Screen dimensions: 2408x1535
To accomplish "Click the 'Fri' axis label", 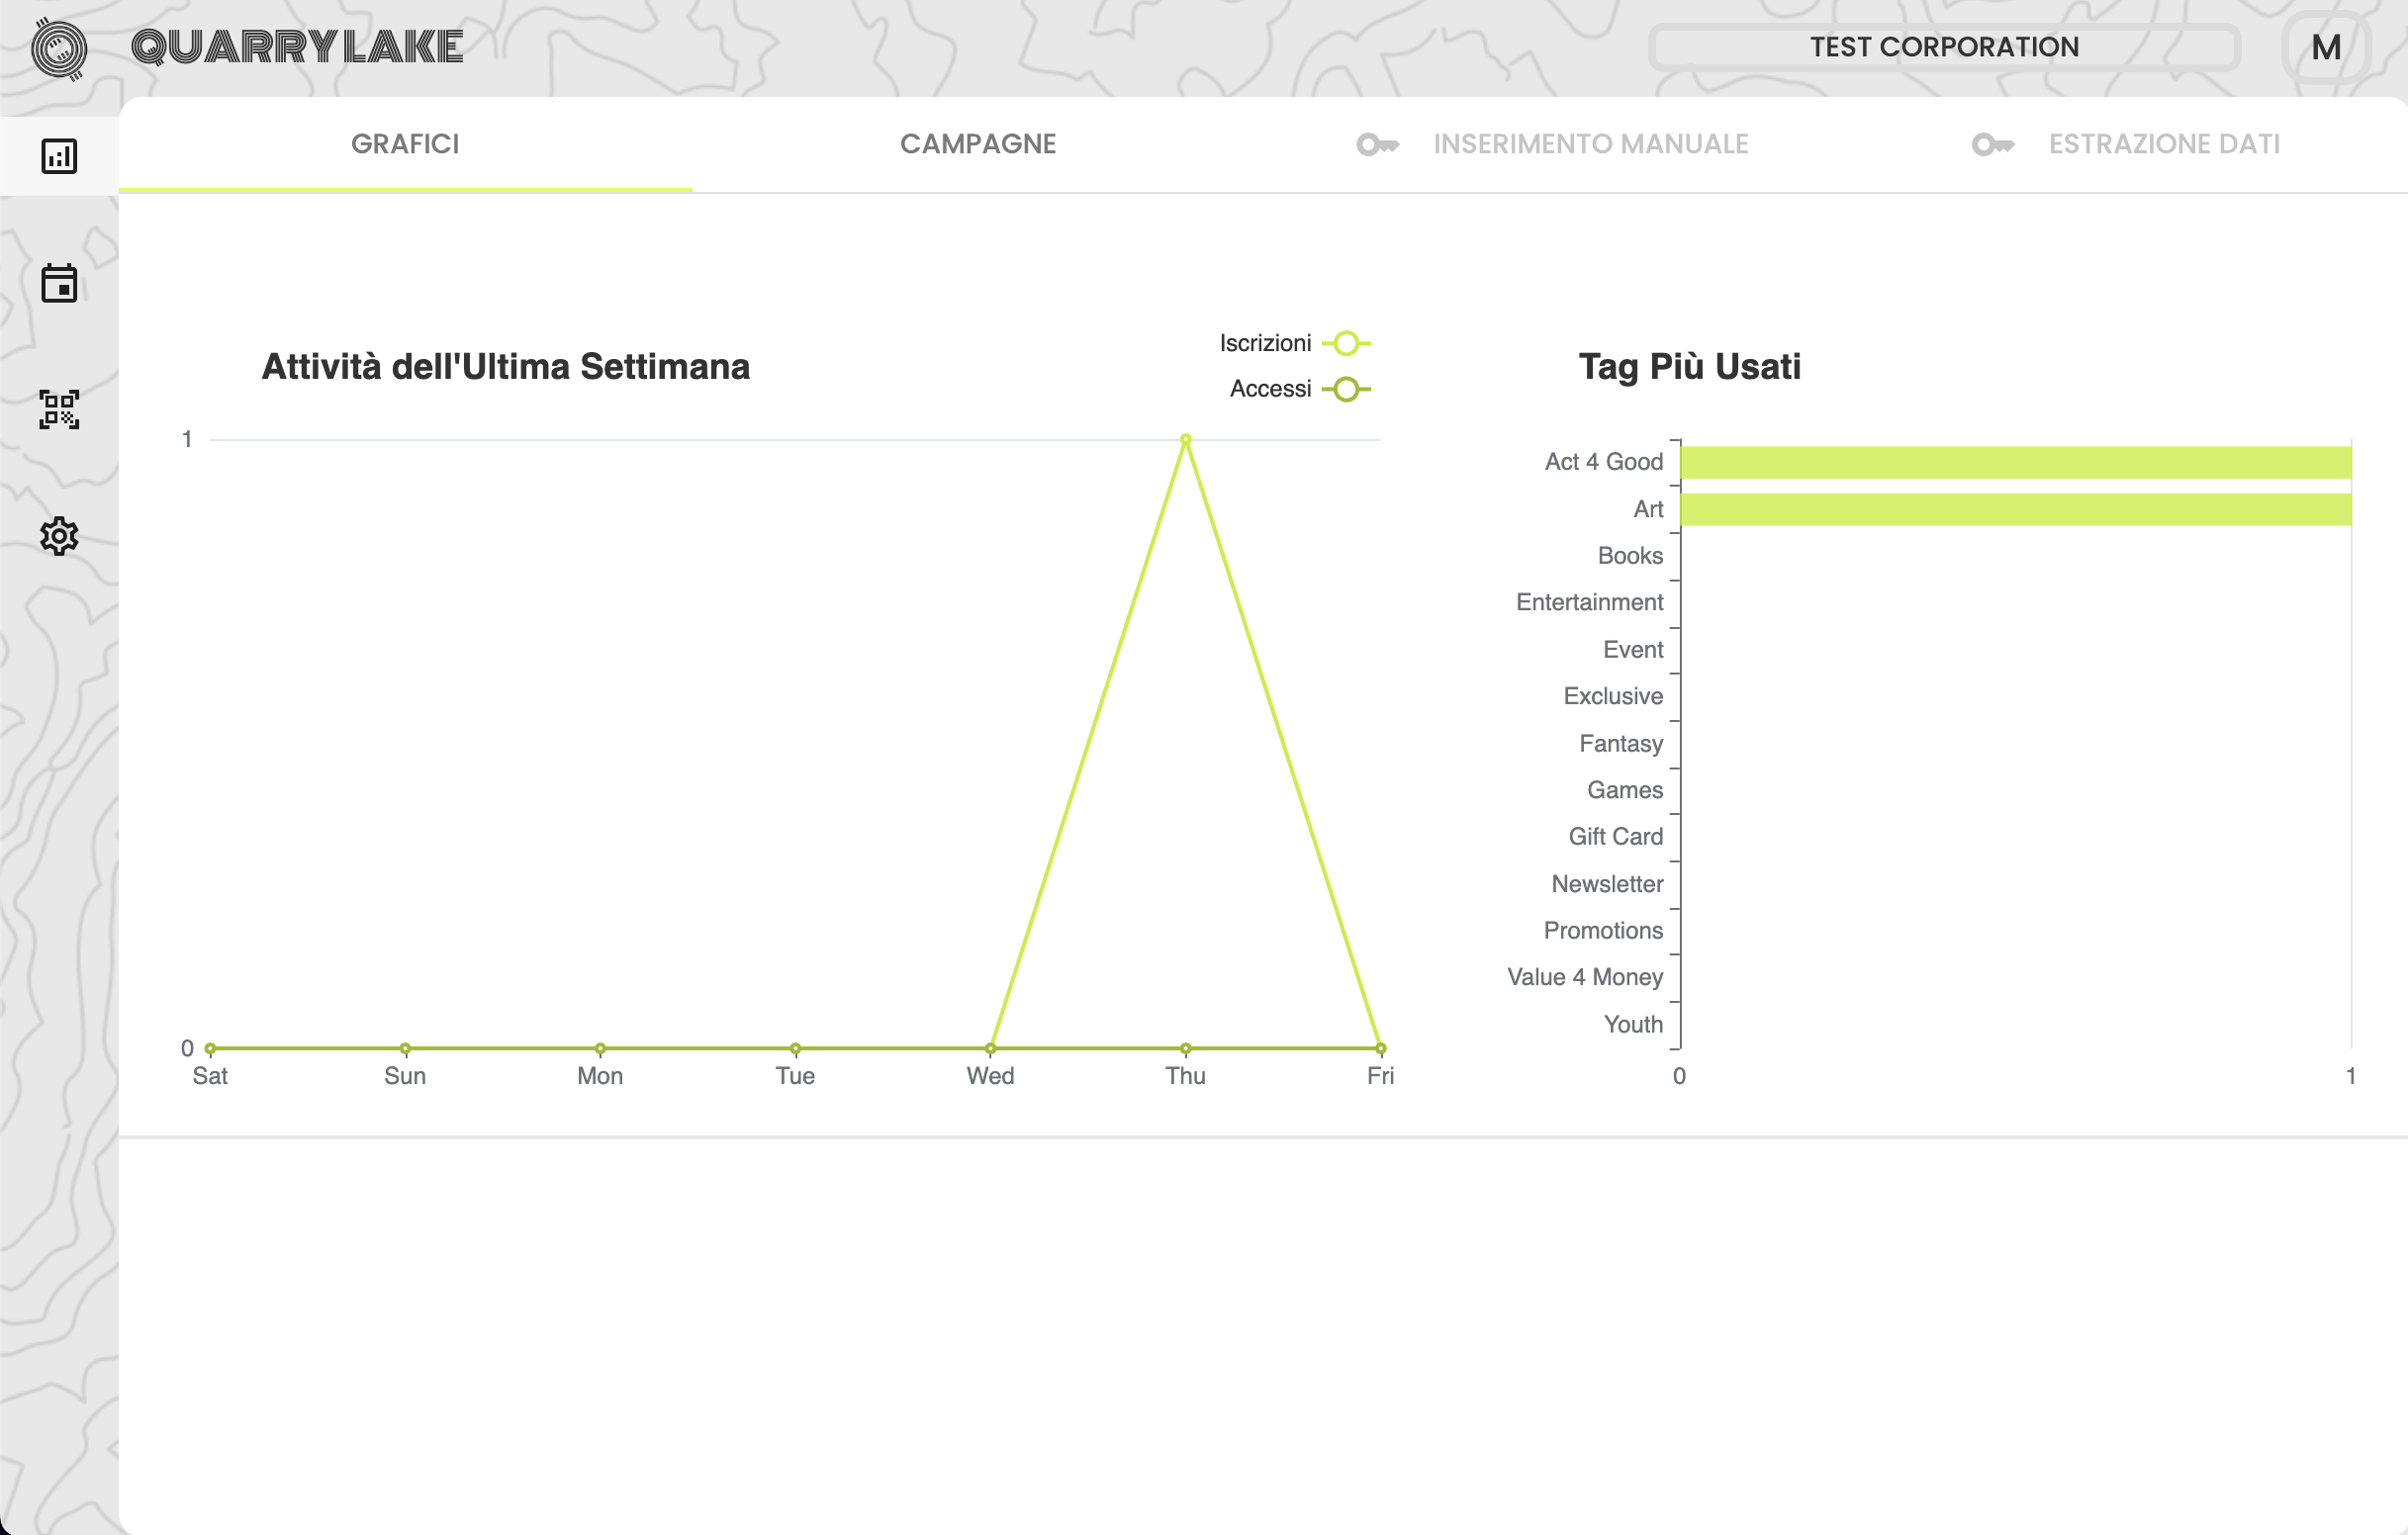I will 1380,1076.
